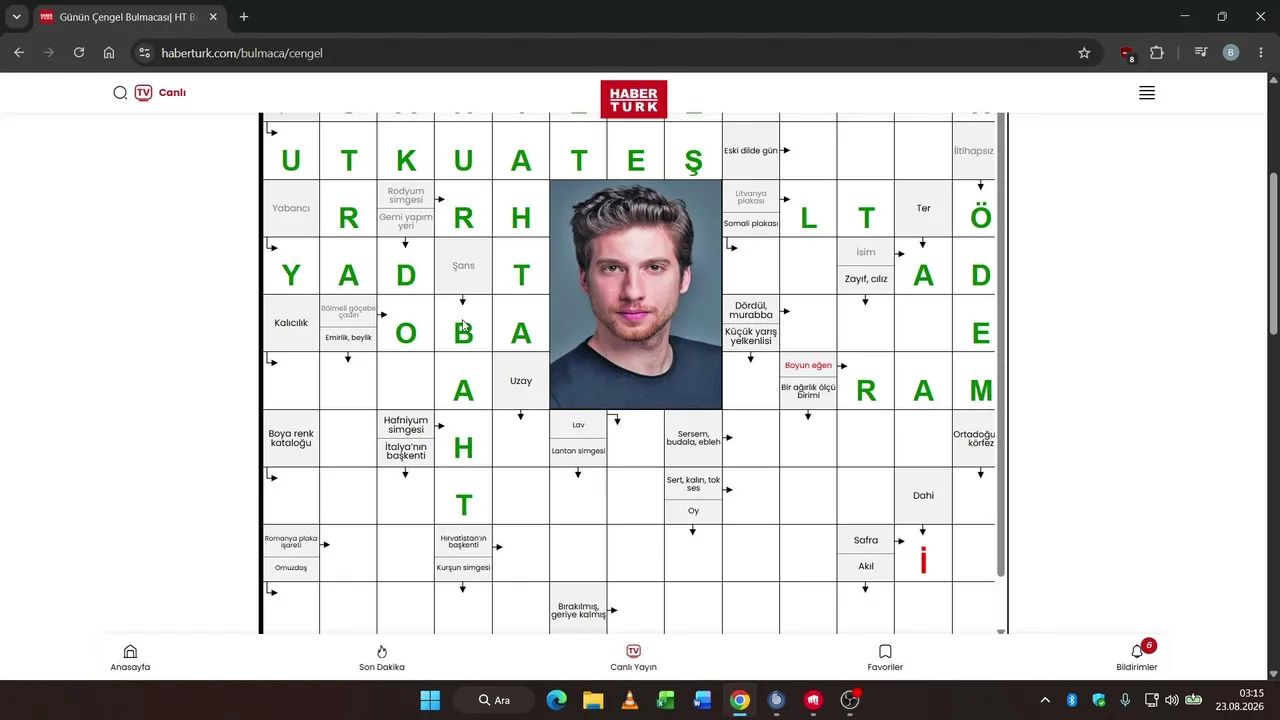This screenshot has height=720, width=1280.
Task: Select the 'Bırakılmış, geriye kalmış' clue
Action: click(x=578, y=608)
